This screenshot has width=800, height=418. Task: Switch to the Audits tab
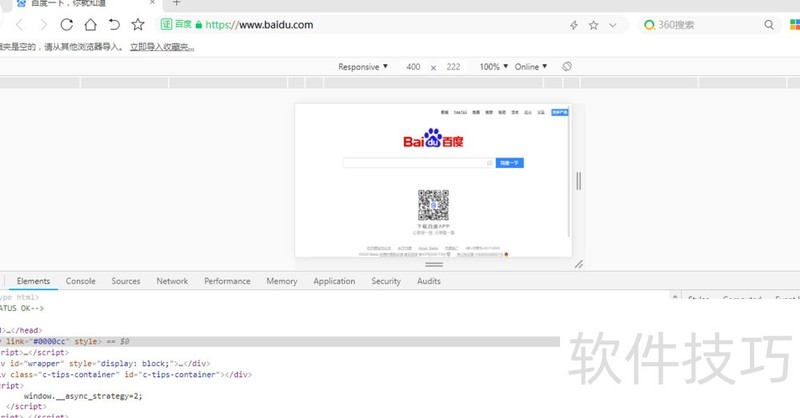[429, 281]
